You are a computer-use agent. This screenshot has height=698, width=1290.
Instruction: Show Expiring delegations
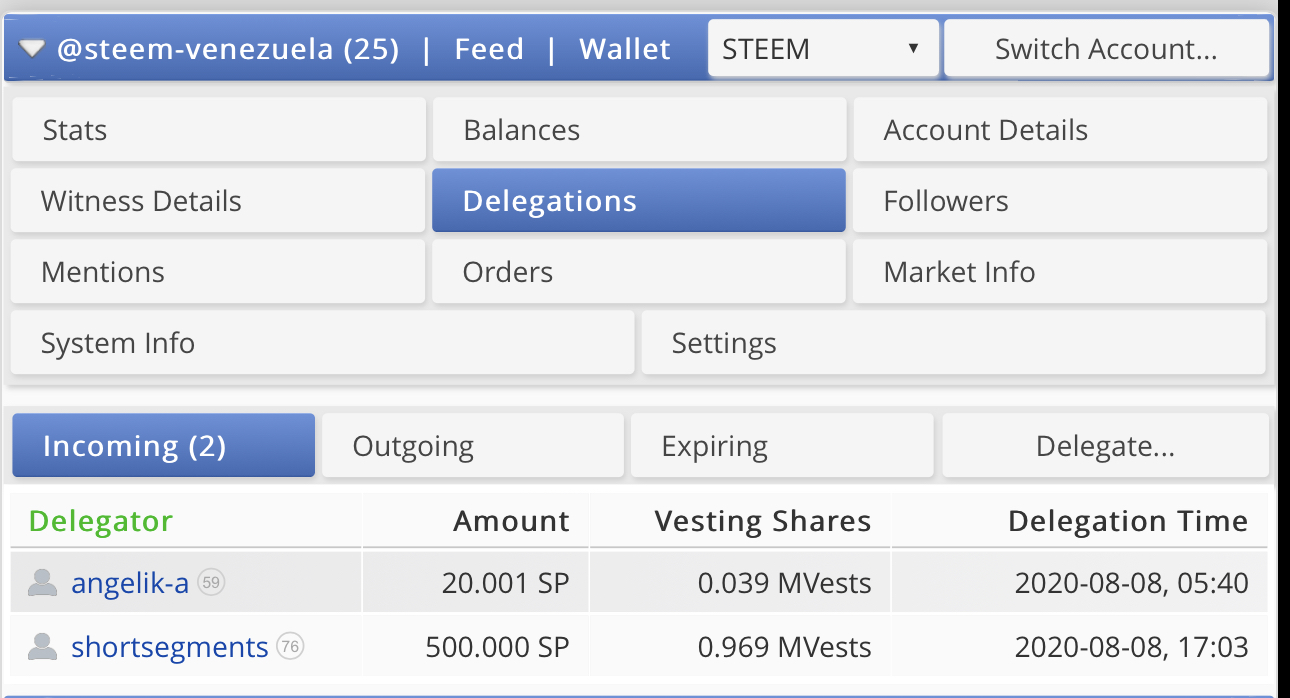point(781,446)
